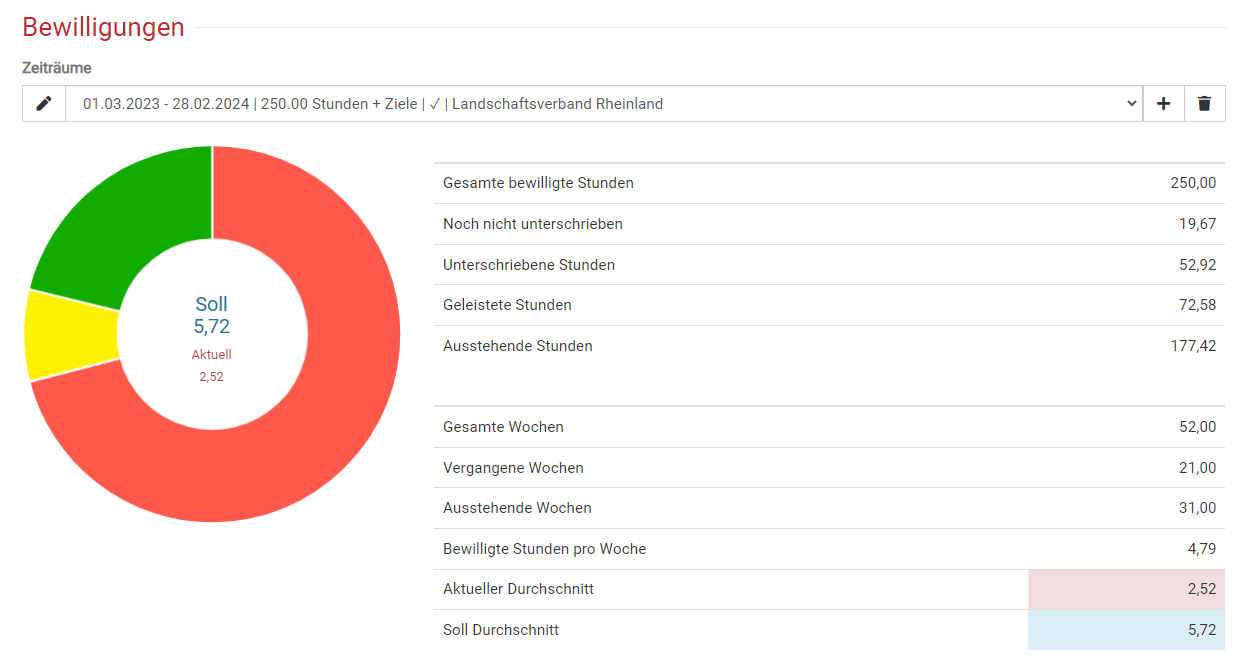Select the Ausstehende Stunden value 177,42

click(x=1197, y=346)
